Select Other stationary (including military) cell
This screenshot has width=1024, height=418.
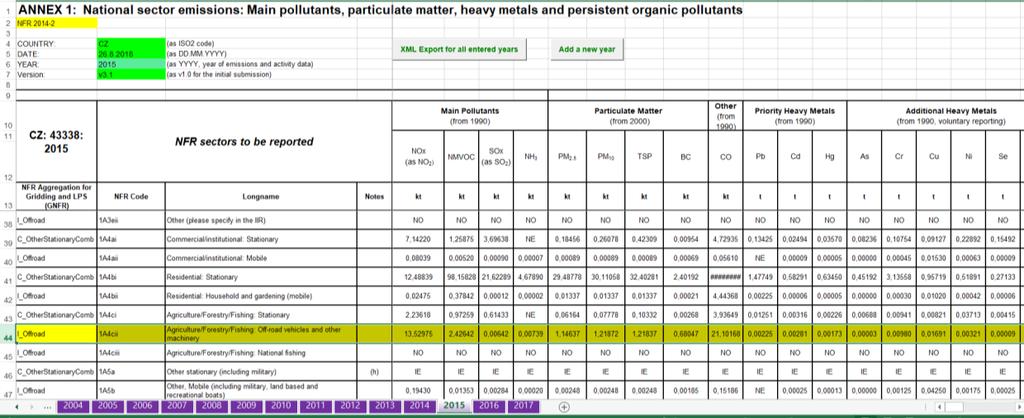click(261, 372)
